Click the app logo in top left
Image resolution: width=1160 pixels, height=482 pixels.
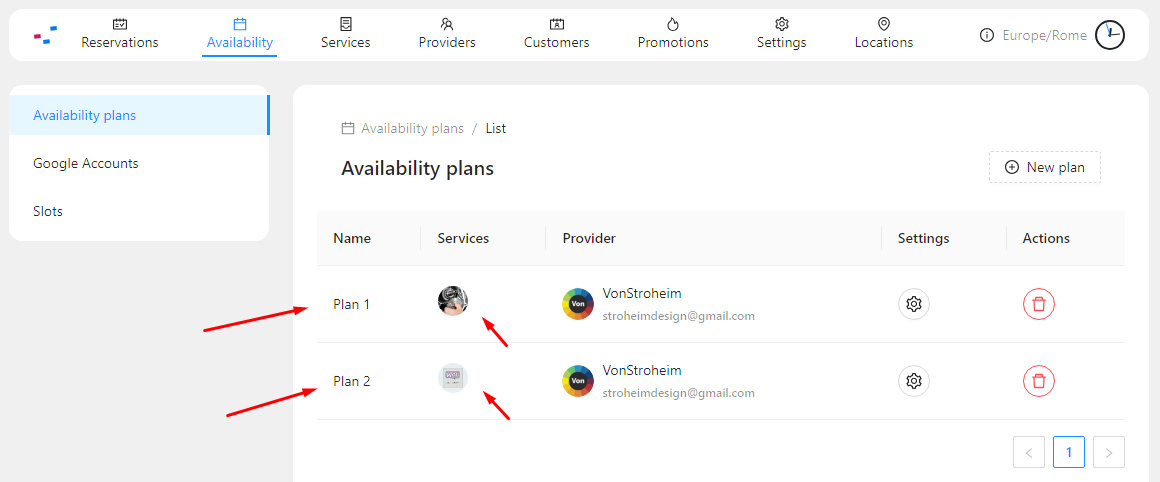(45, 35)
